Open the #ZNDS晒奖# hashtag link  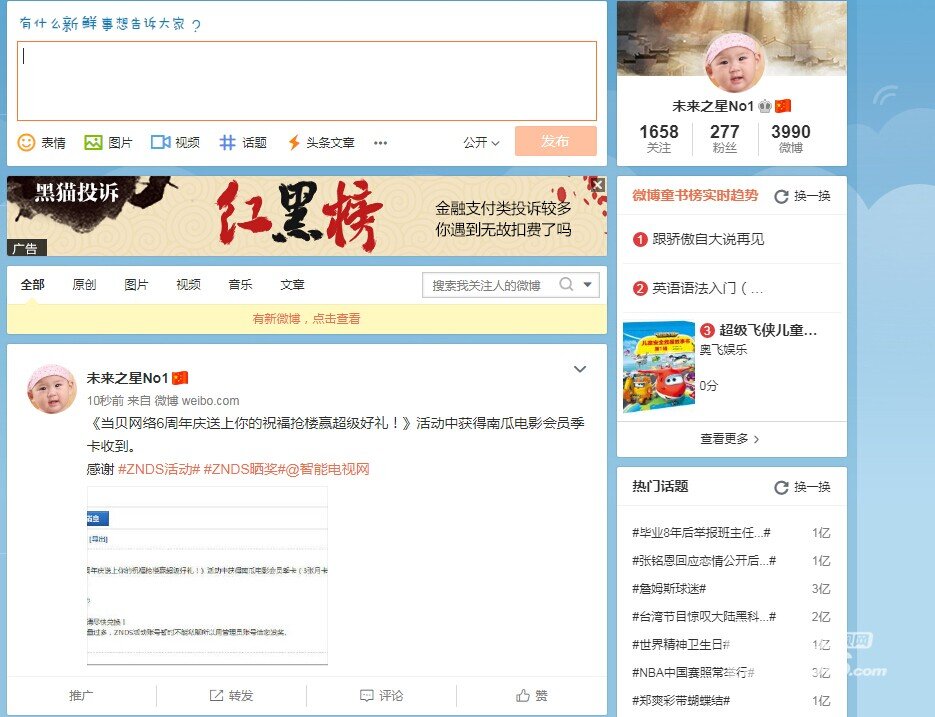(242, 469)
